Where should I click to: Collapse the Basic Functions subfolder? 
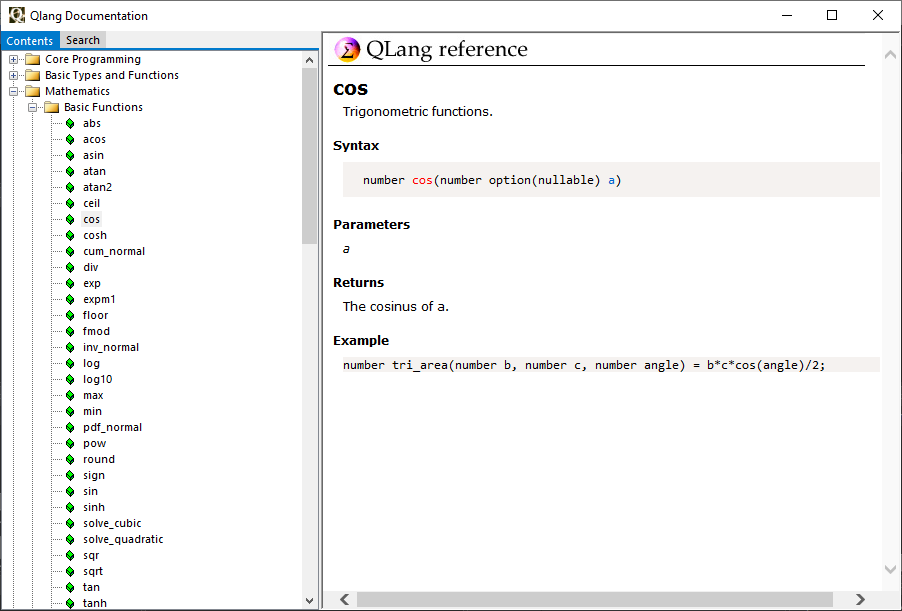click(x=32, y=107)
